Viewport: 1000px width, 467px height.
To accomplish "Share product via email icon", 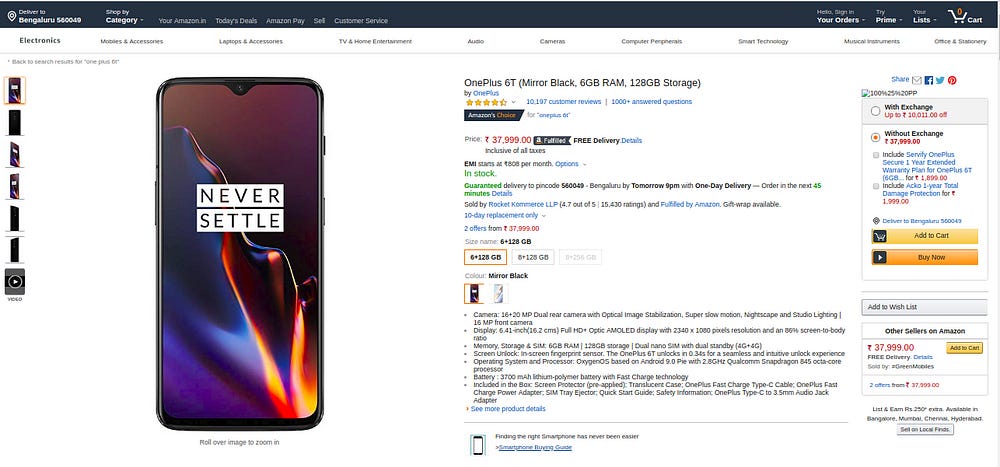I will tap(917, 80).
